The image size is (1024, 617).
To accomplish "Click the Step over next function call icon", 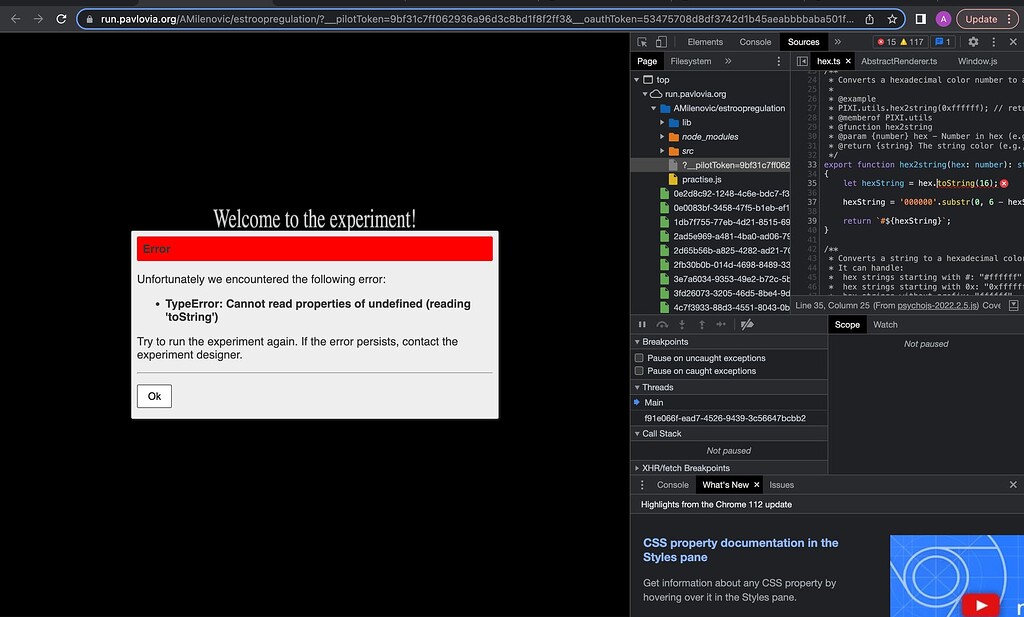I will 662,324.
